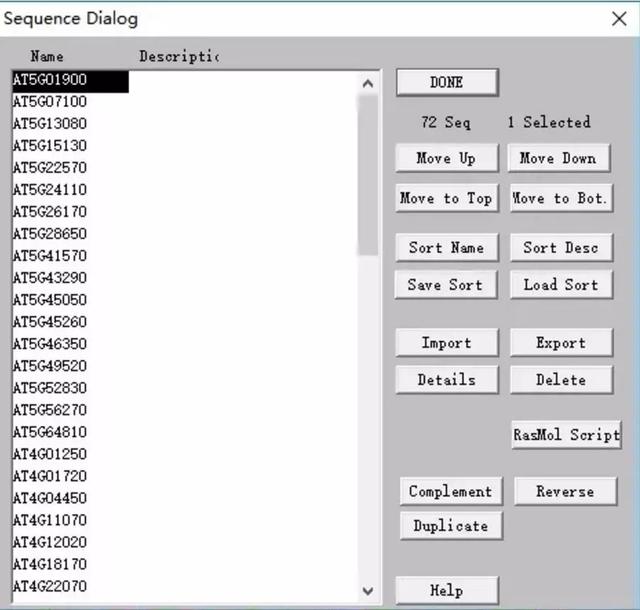Image resolution: width=640 pixels, height=610 pixels.
Task: Select sequence AT4G12020
Action: point(50,543)
